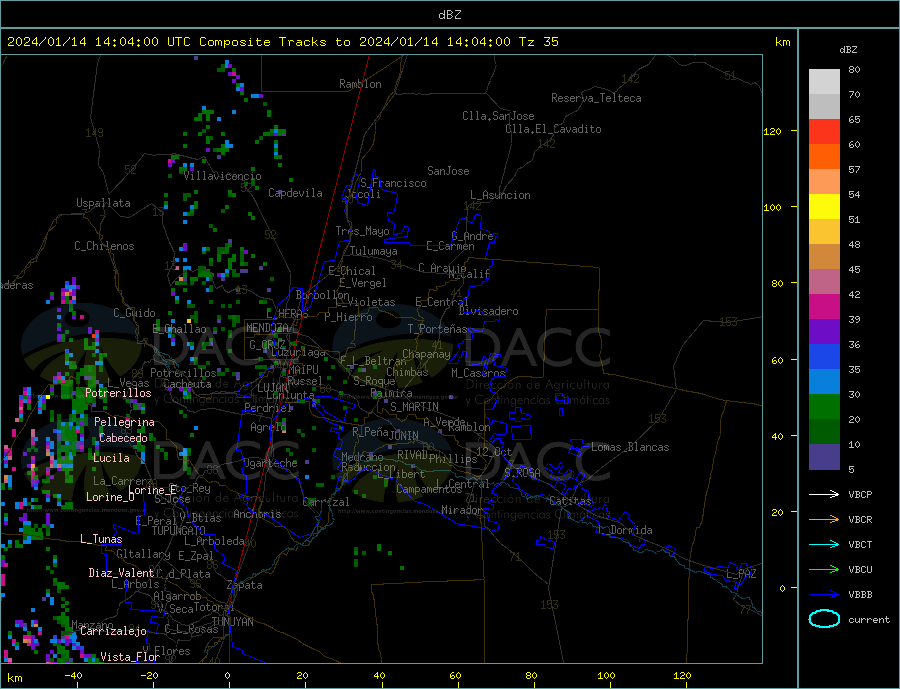Click the 'current' legend label
This screenshot has height=689, width=900.
point(869,620)
